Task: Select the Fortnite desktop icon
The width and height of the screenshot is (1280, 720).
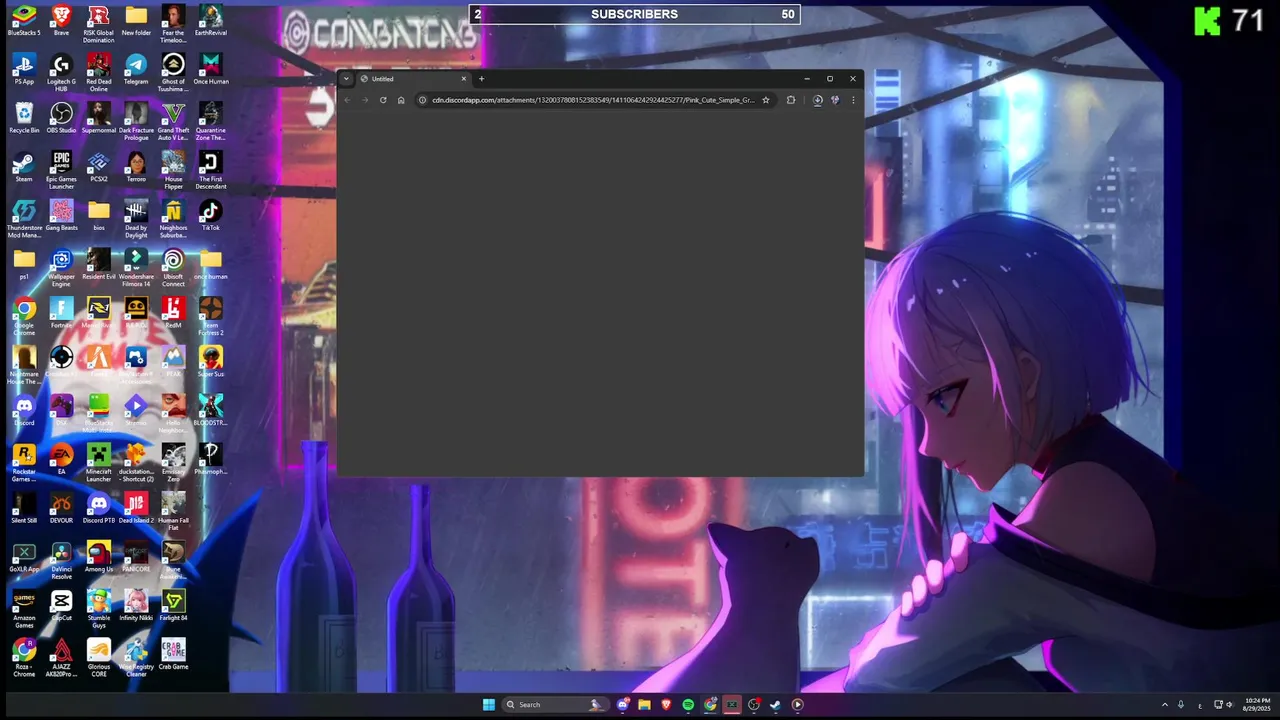Action: 61,314
